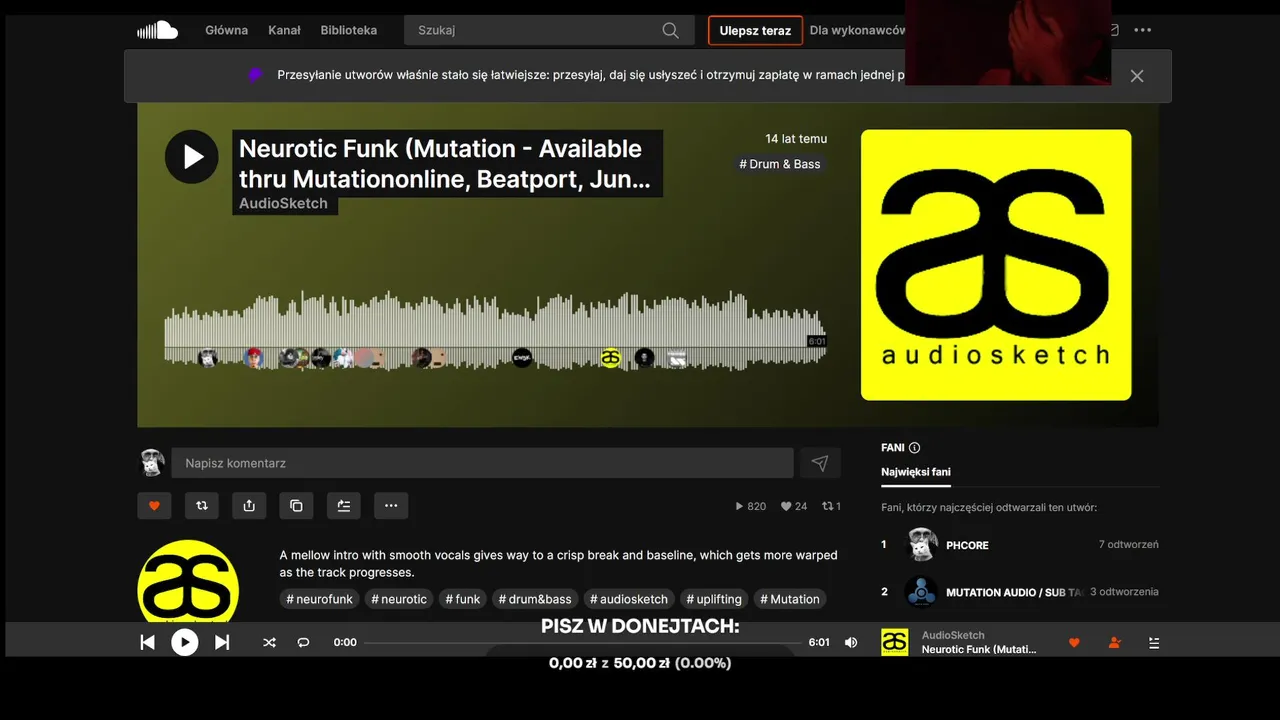
Task: Click the Drum & Bass genre tag
Action: (780, 164)
